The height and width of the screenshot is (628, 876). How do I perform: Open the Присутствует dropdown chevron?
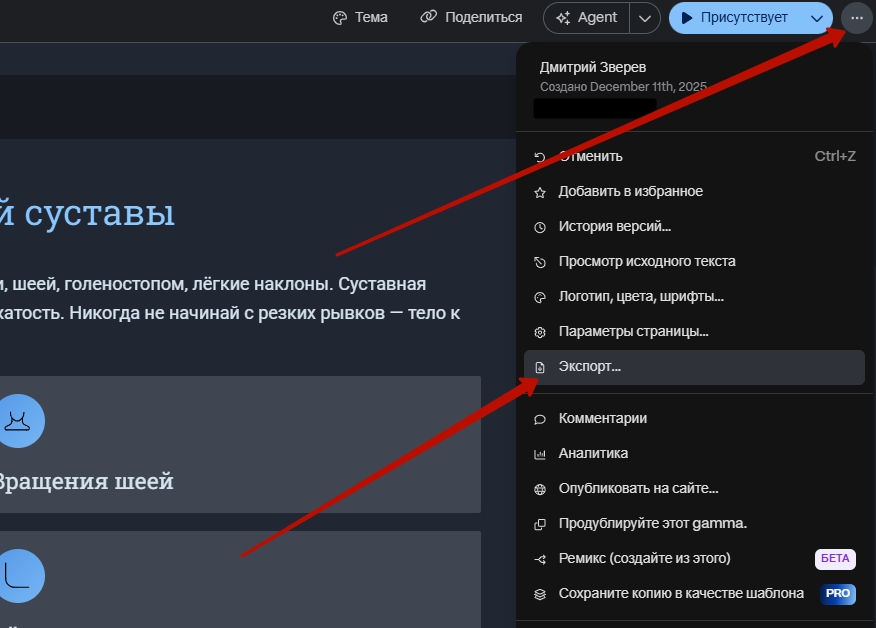click(x=817, y=18)
